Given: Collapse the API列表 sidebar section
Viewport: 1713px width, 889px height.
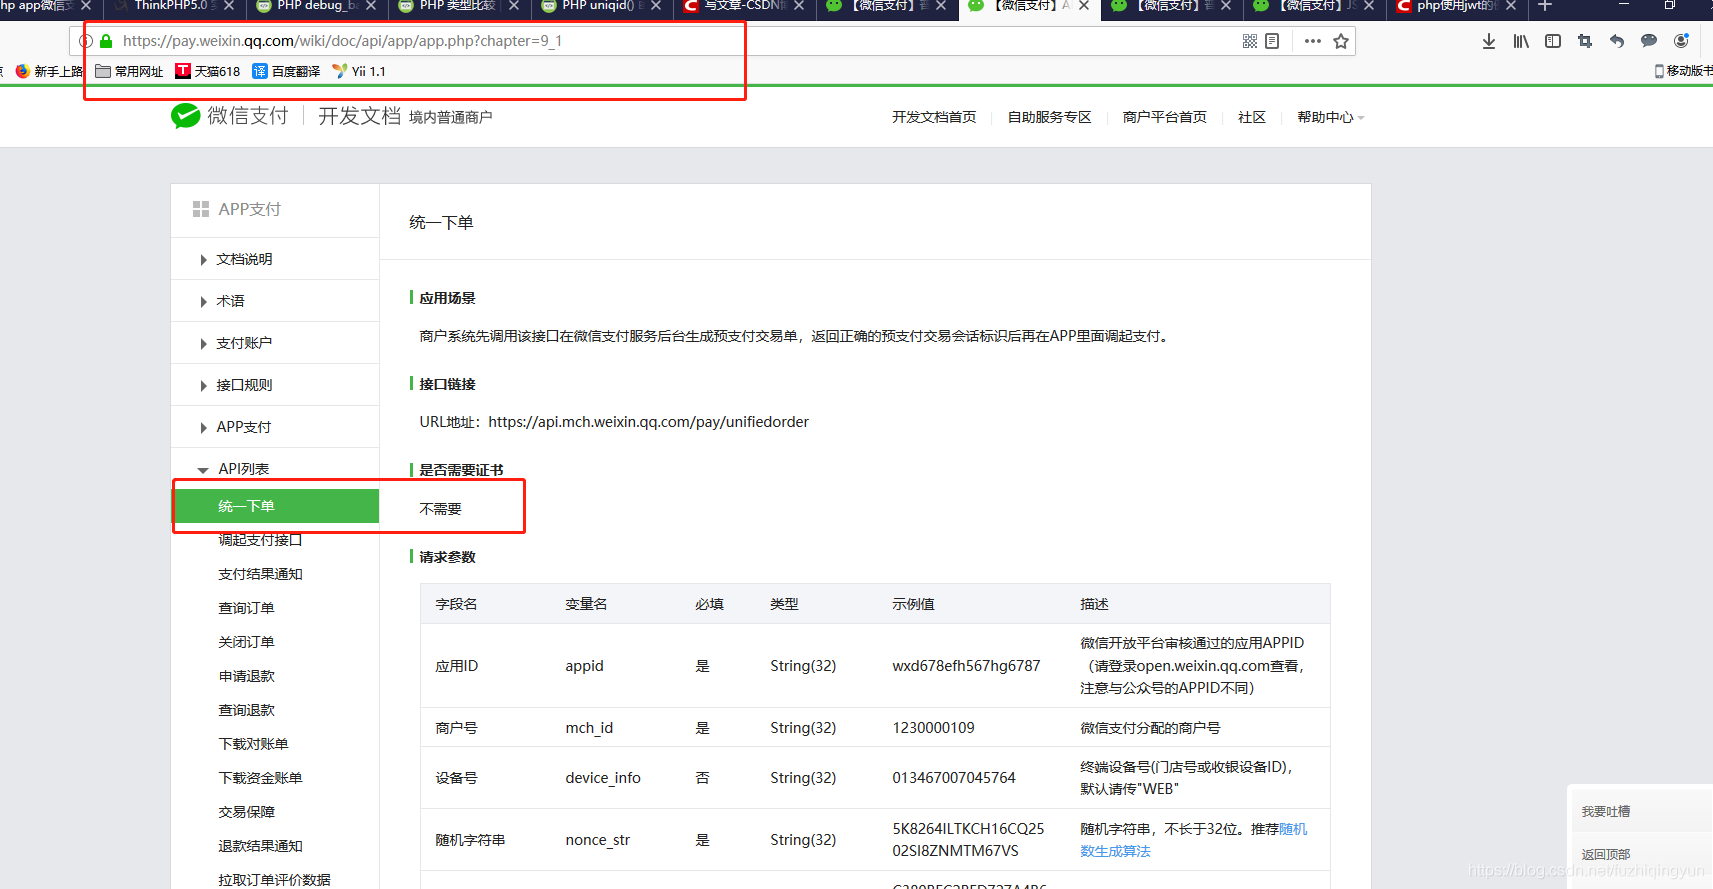Looking at the screenshot, I should [275, 469].
